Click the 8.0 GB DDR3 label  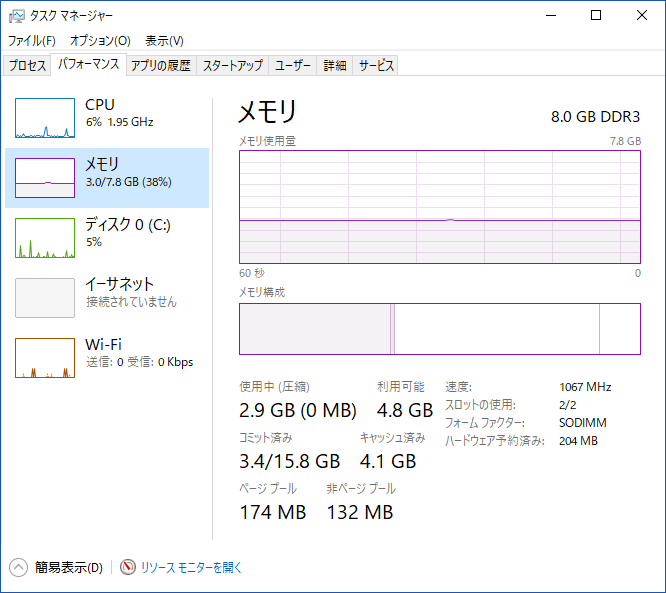(x=595, y=116)
